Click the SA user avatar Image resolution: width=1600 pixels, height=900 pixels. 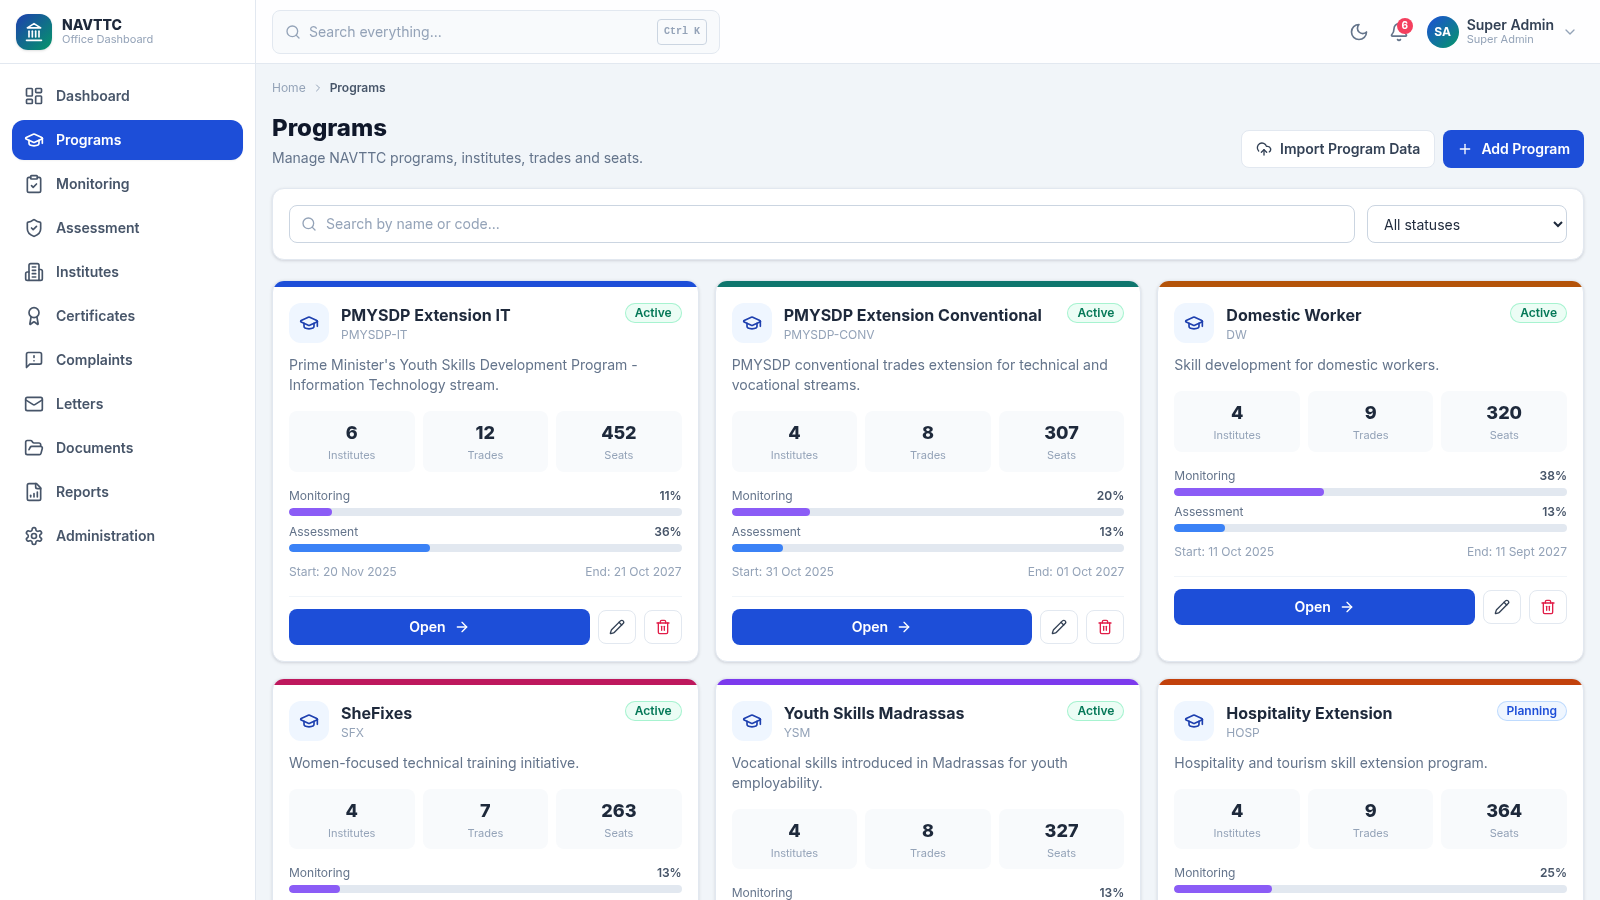[1442, 32]
